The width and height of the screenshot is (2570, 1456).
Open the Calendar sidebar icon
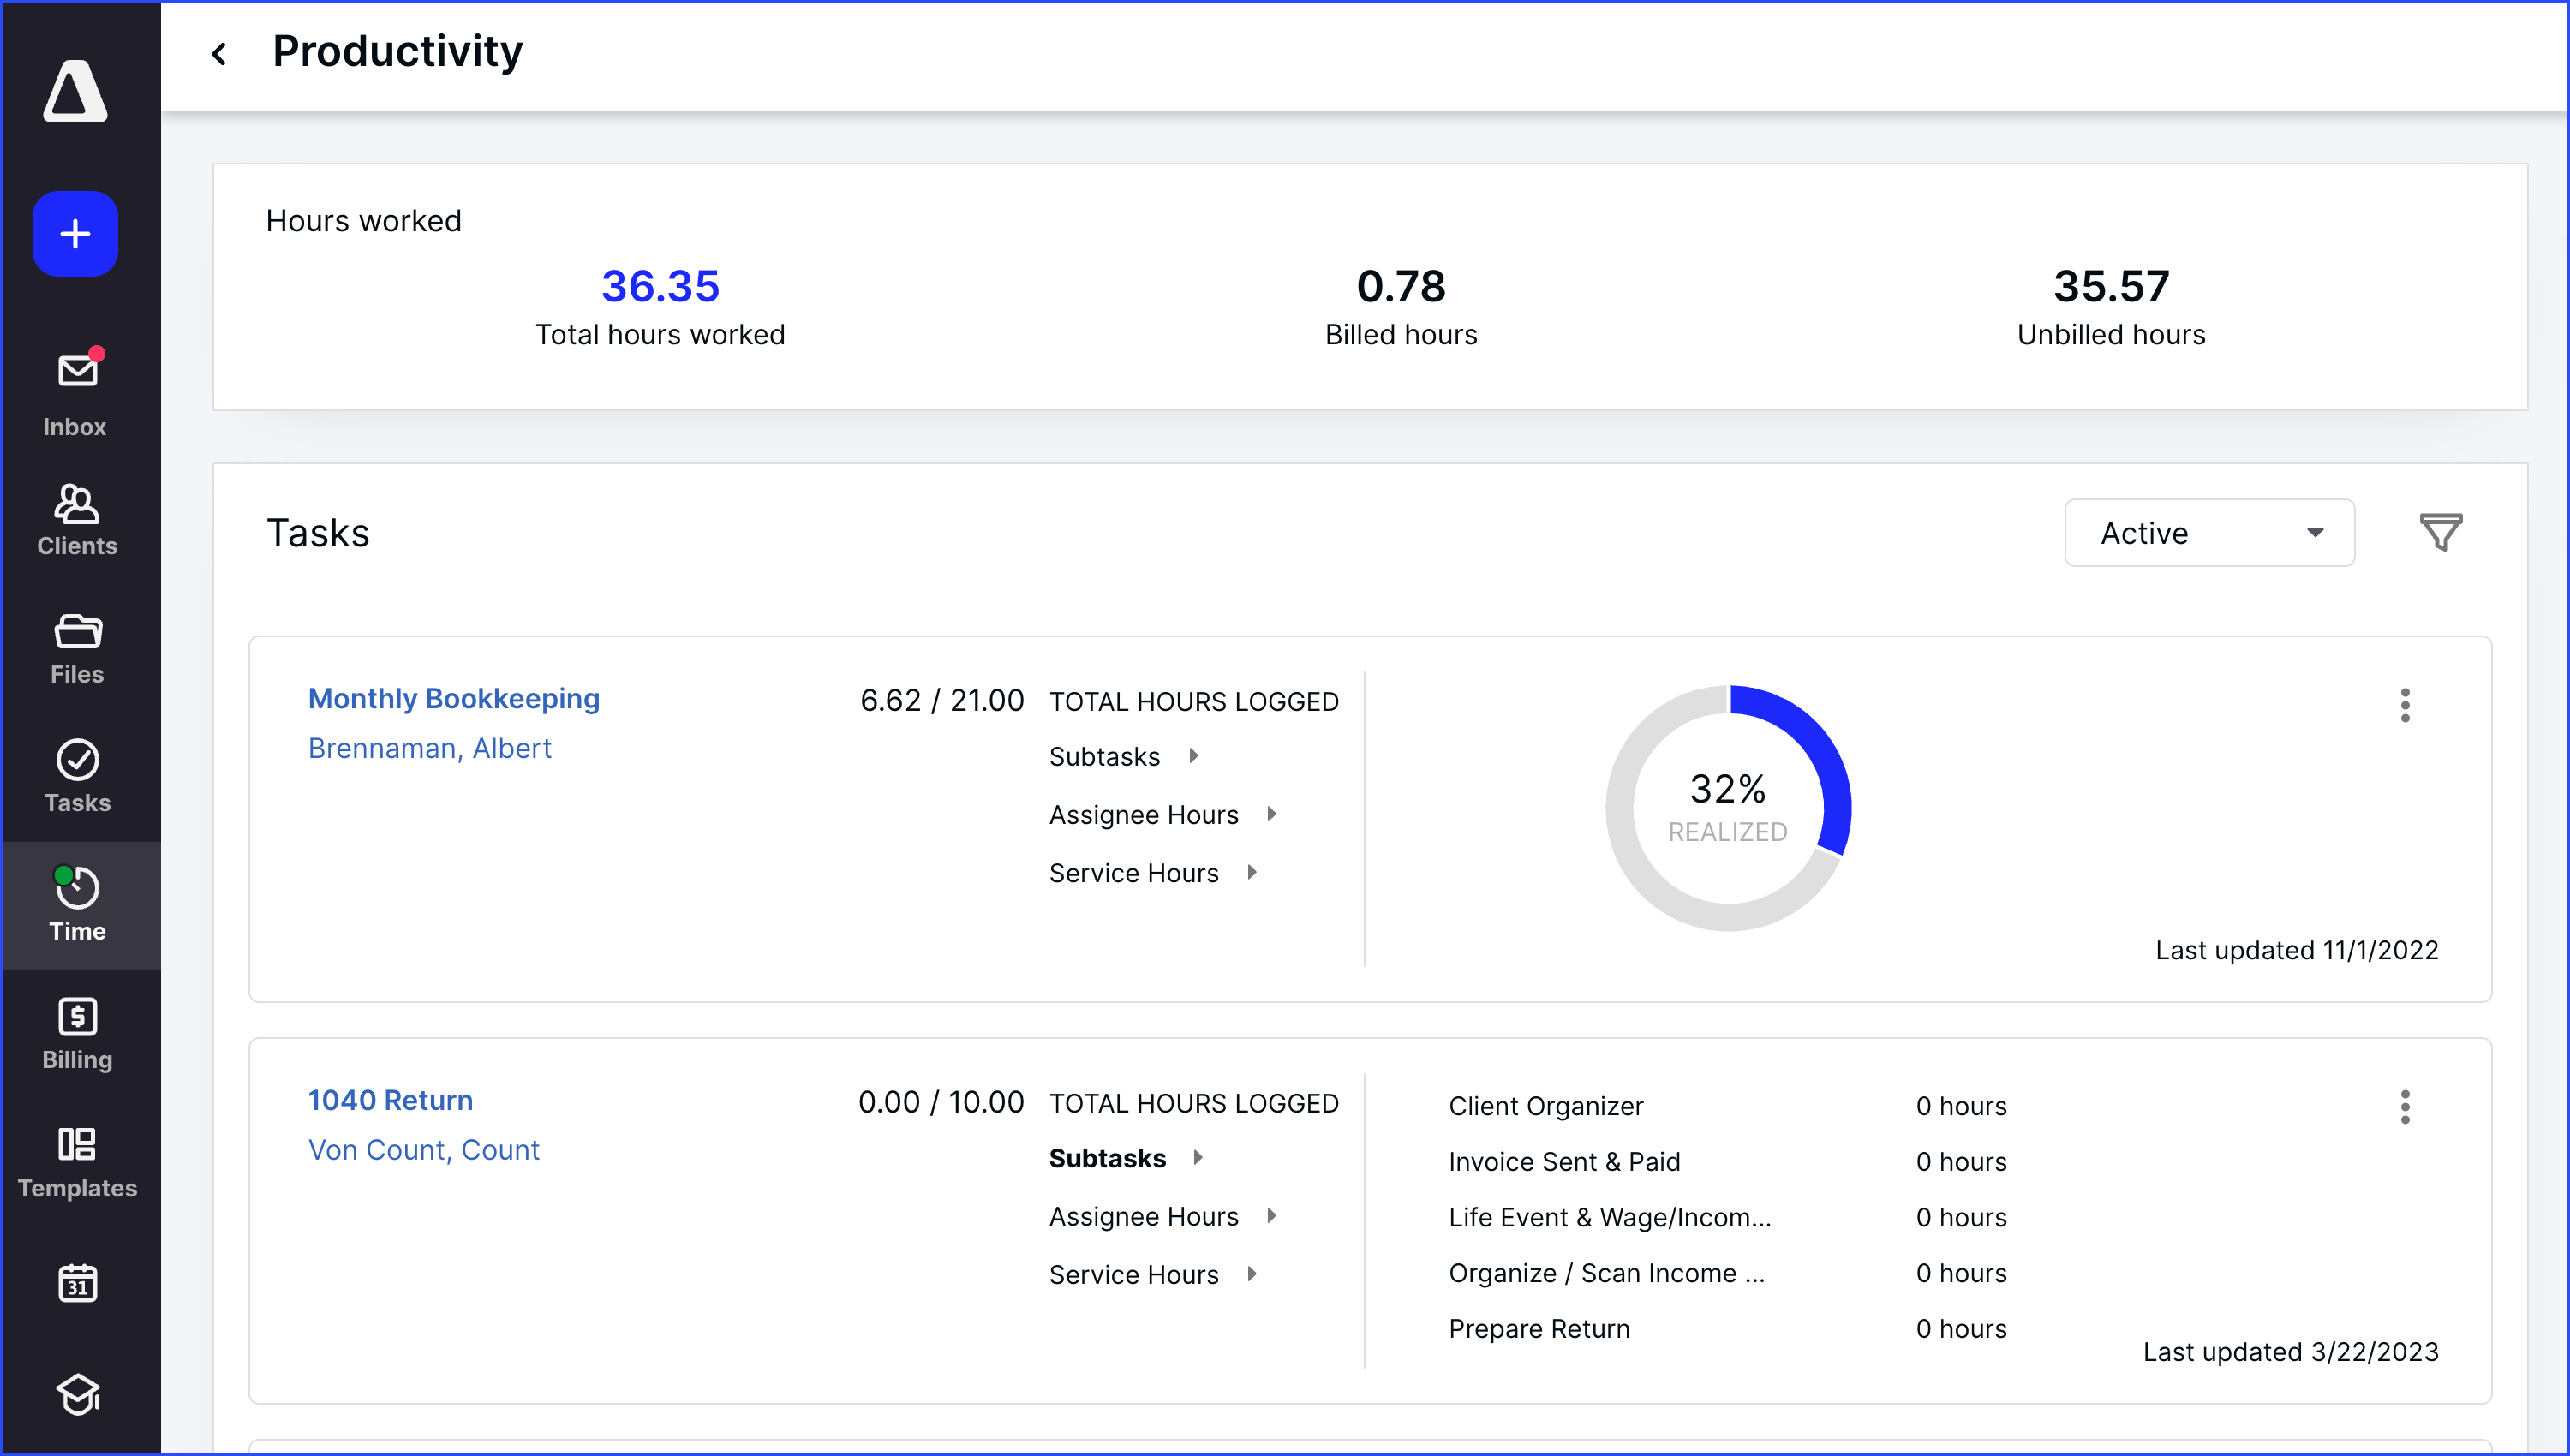click(x=76, y=1283)
